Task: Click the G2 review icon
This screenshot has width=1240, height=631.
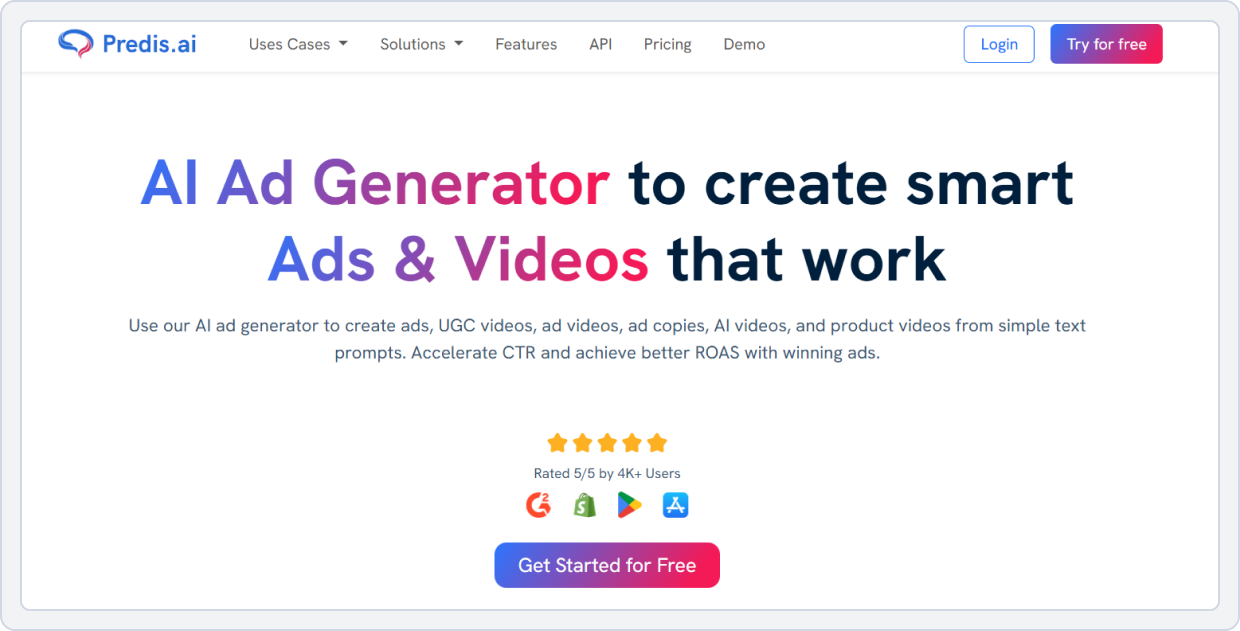Action: (539, 504)
